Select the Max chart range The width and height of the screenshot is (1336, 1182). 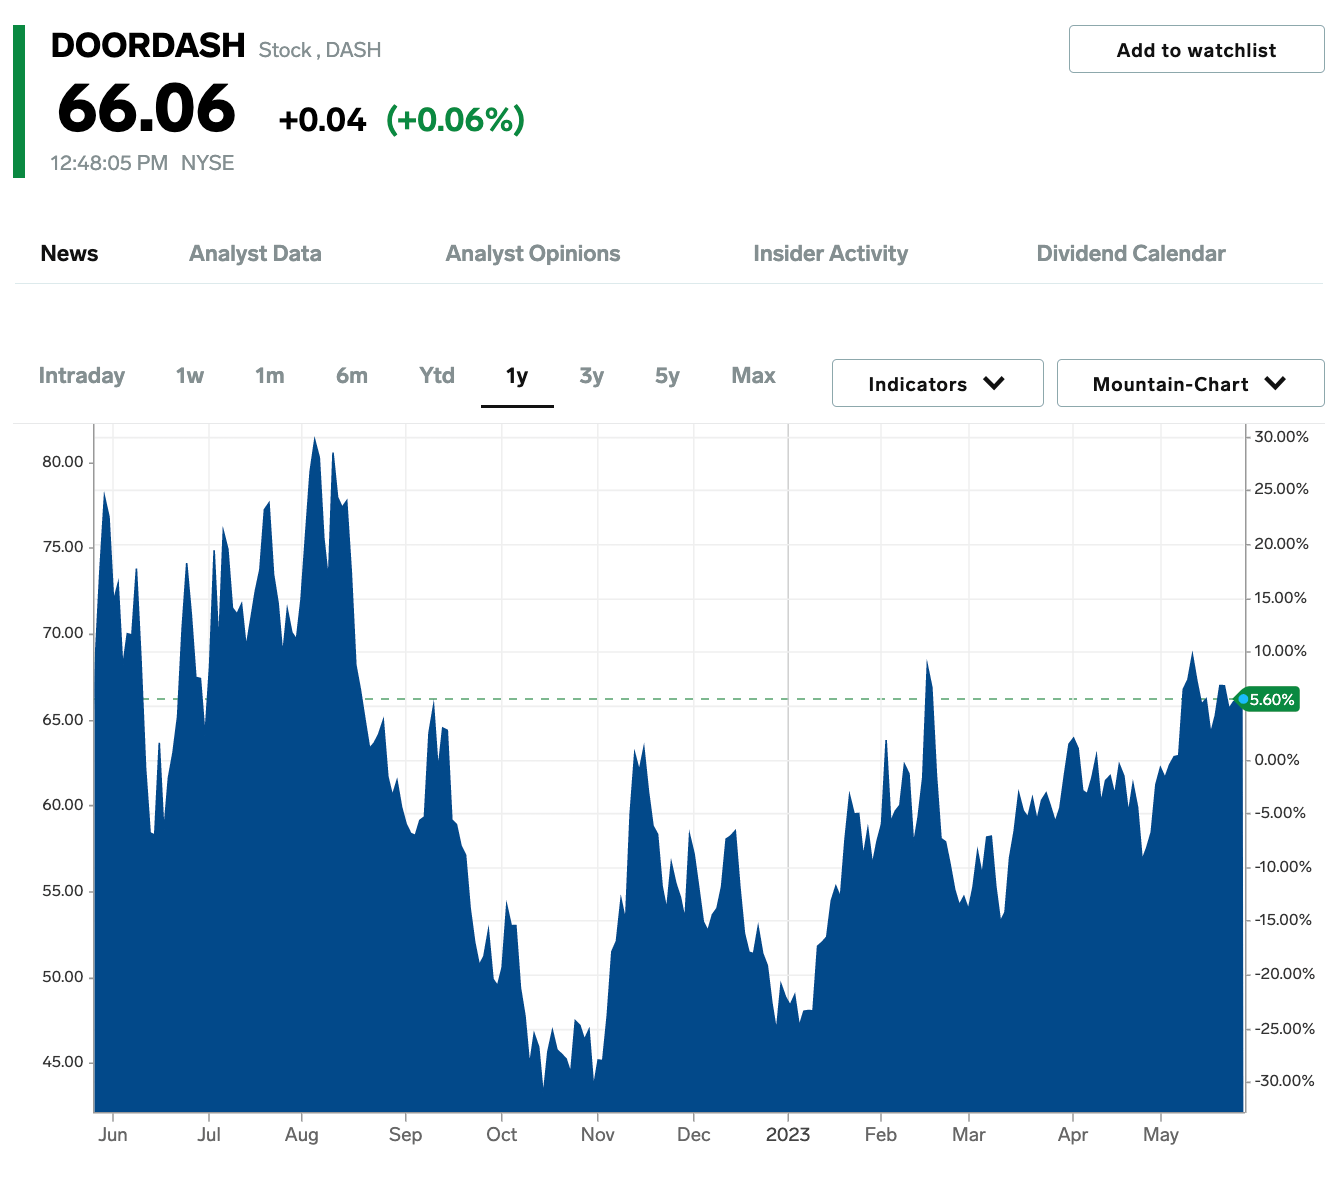[x=752, y=376]
